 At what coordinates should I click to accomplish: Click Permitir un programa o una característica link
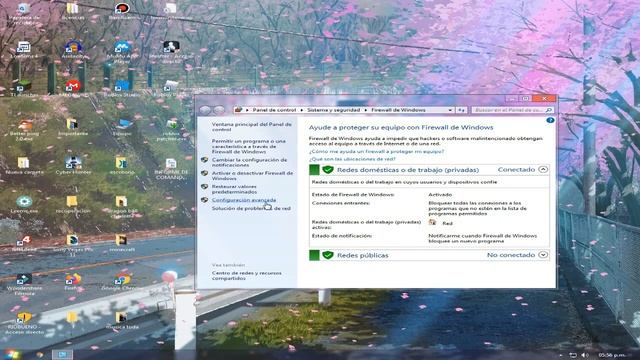(249, 146)
